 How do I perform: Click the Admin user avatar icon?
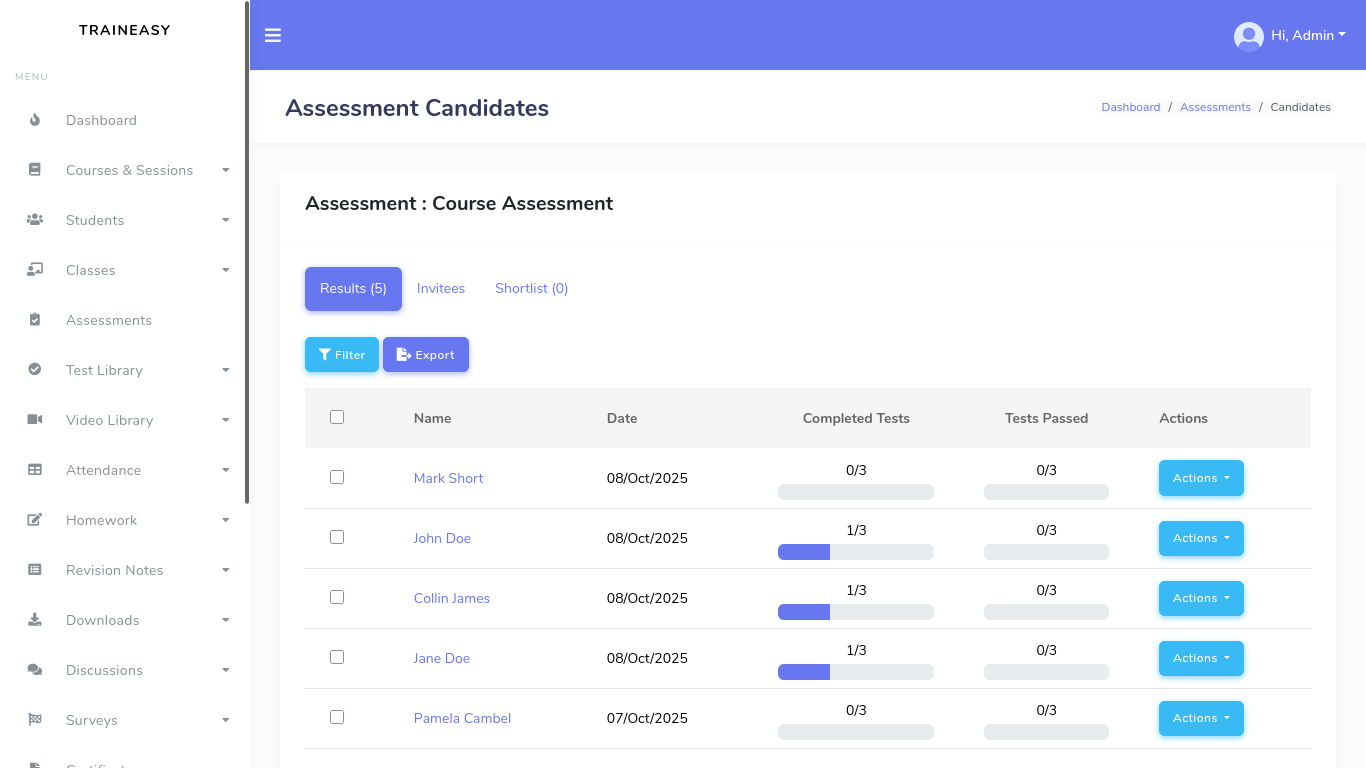1248,36
